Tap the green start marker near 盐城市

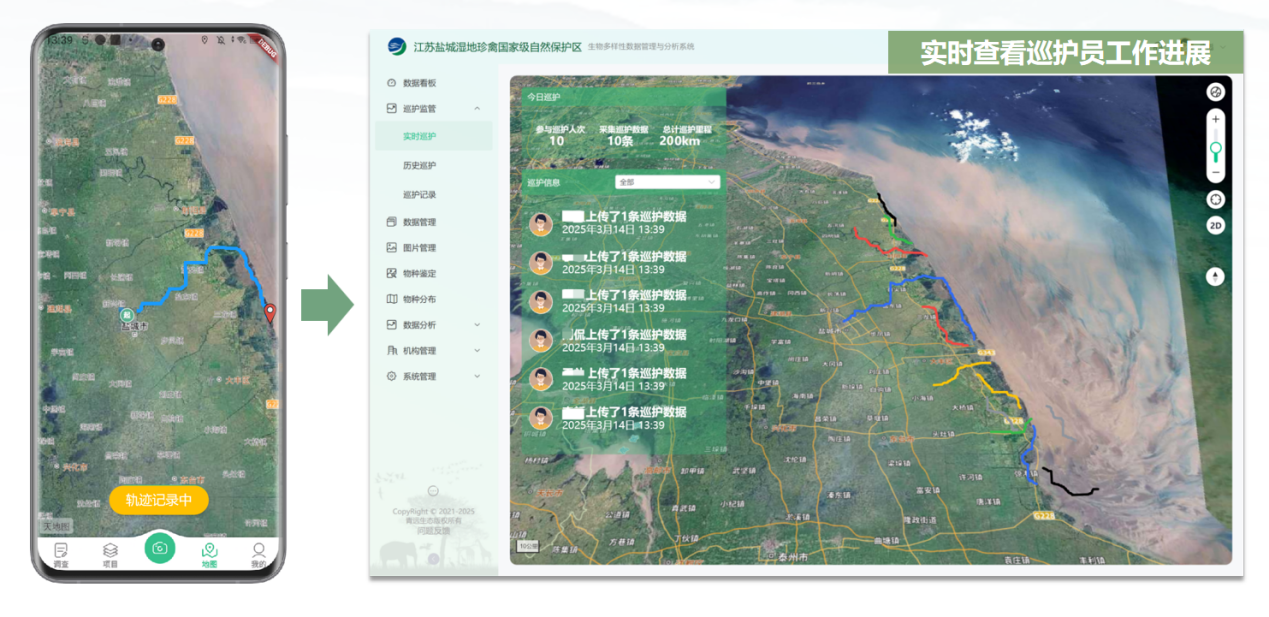pos(126,314)
